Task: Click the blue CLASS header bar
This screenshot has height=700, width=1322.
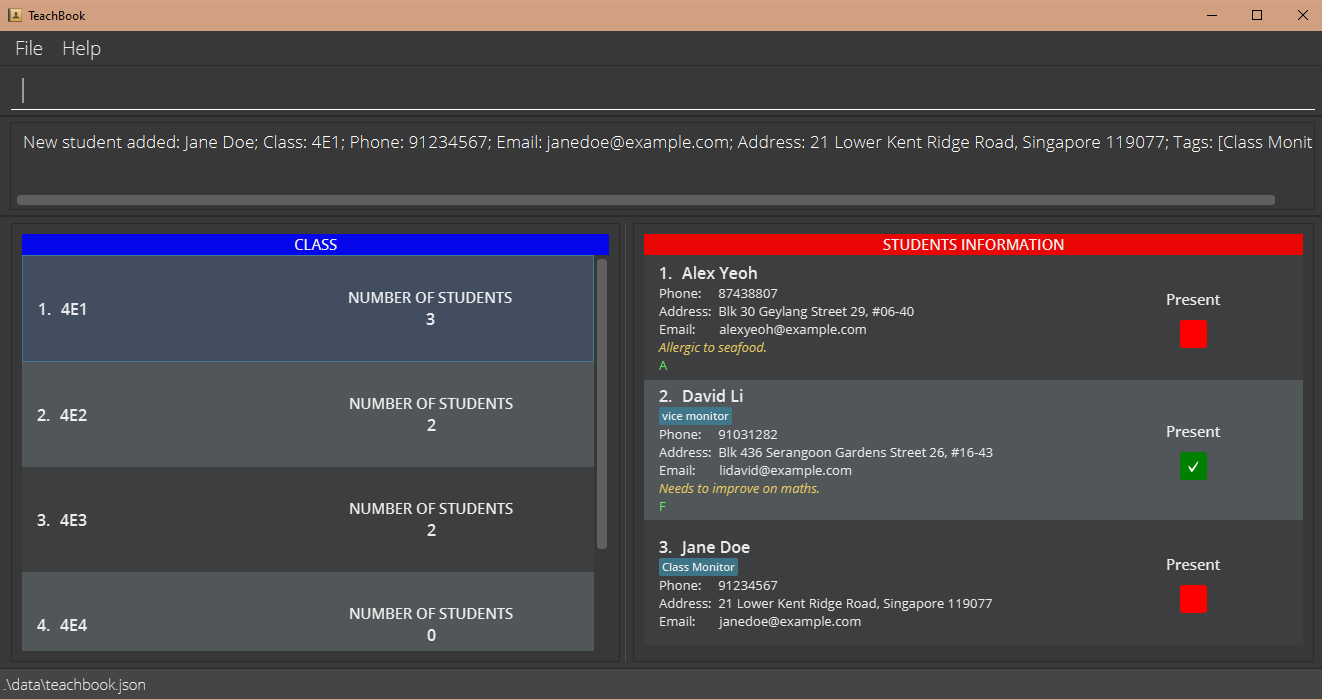Action: tap(315, 244)
